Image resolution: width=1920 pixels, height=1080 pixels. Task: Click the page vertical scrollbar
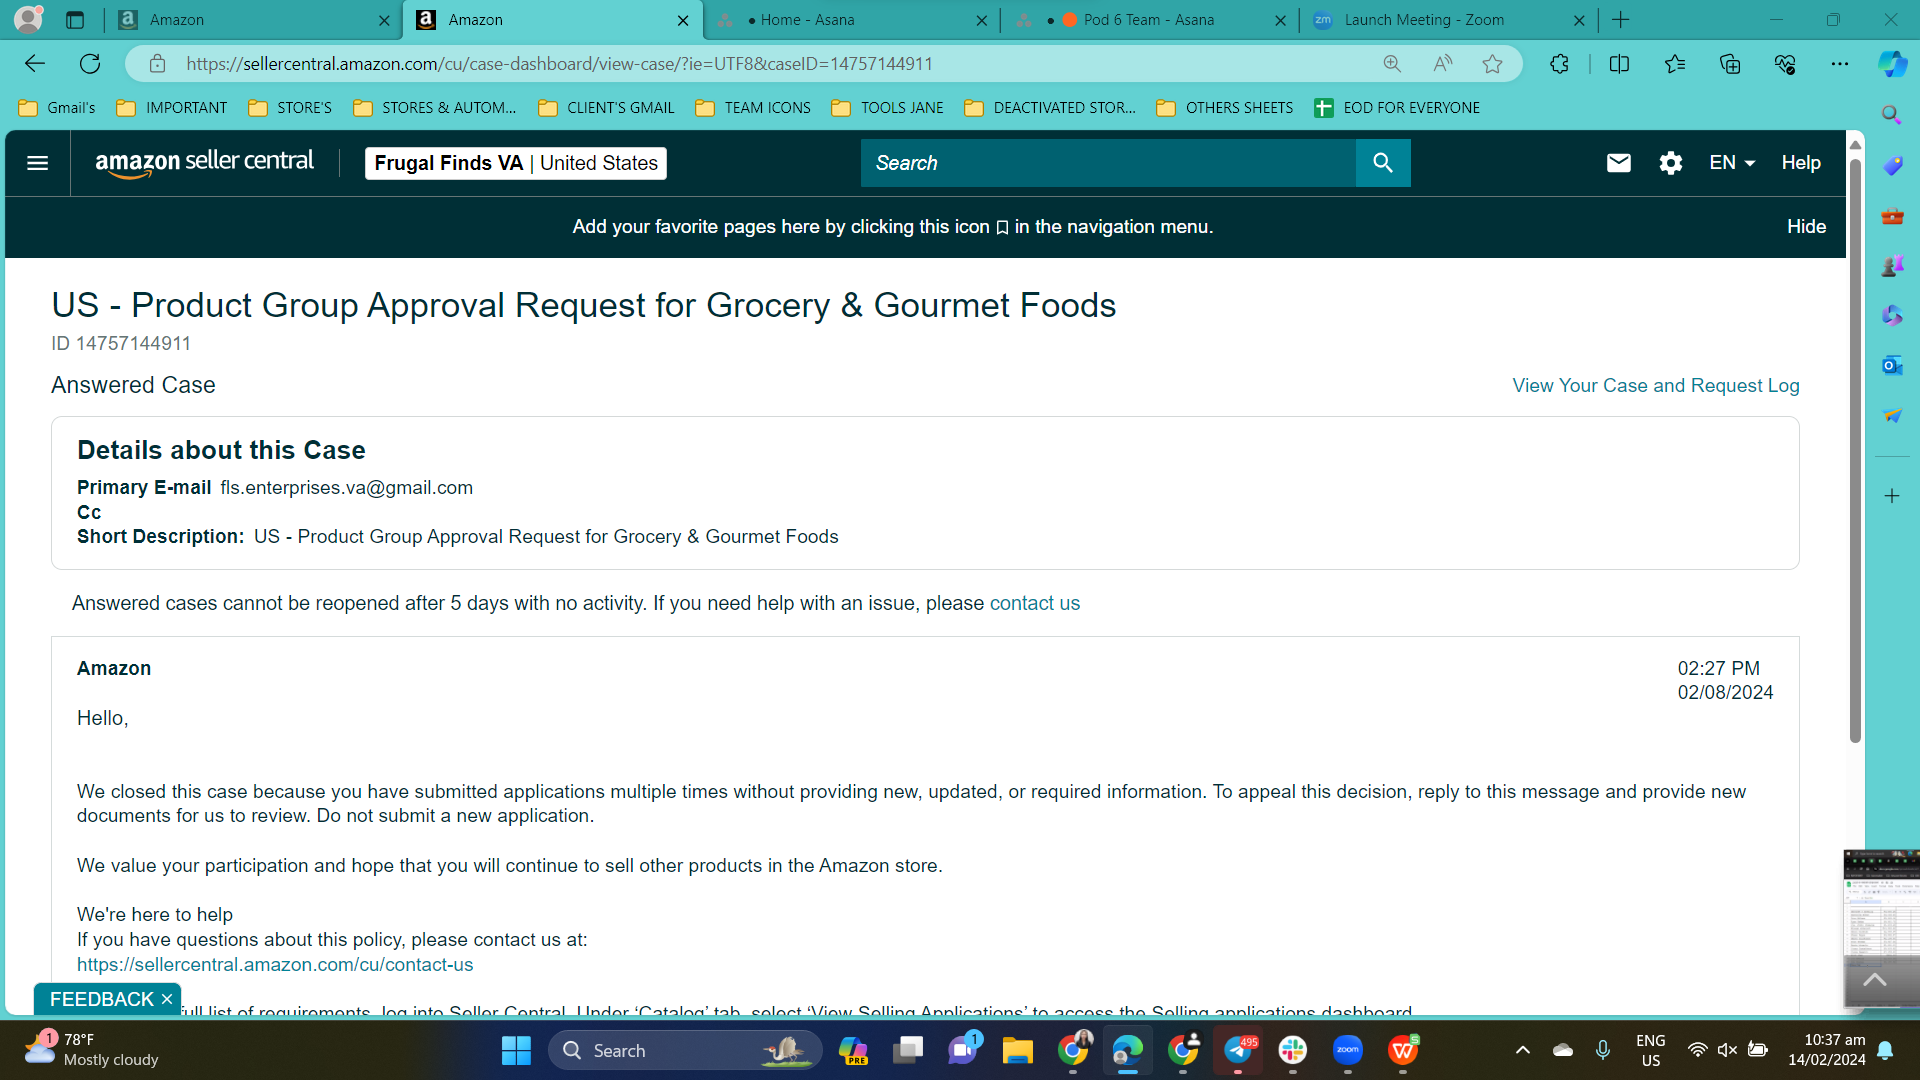[x=1855, y=450]
